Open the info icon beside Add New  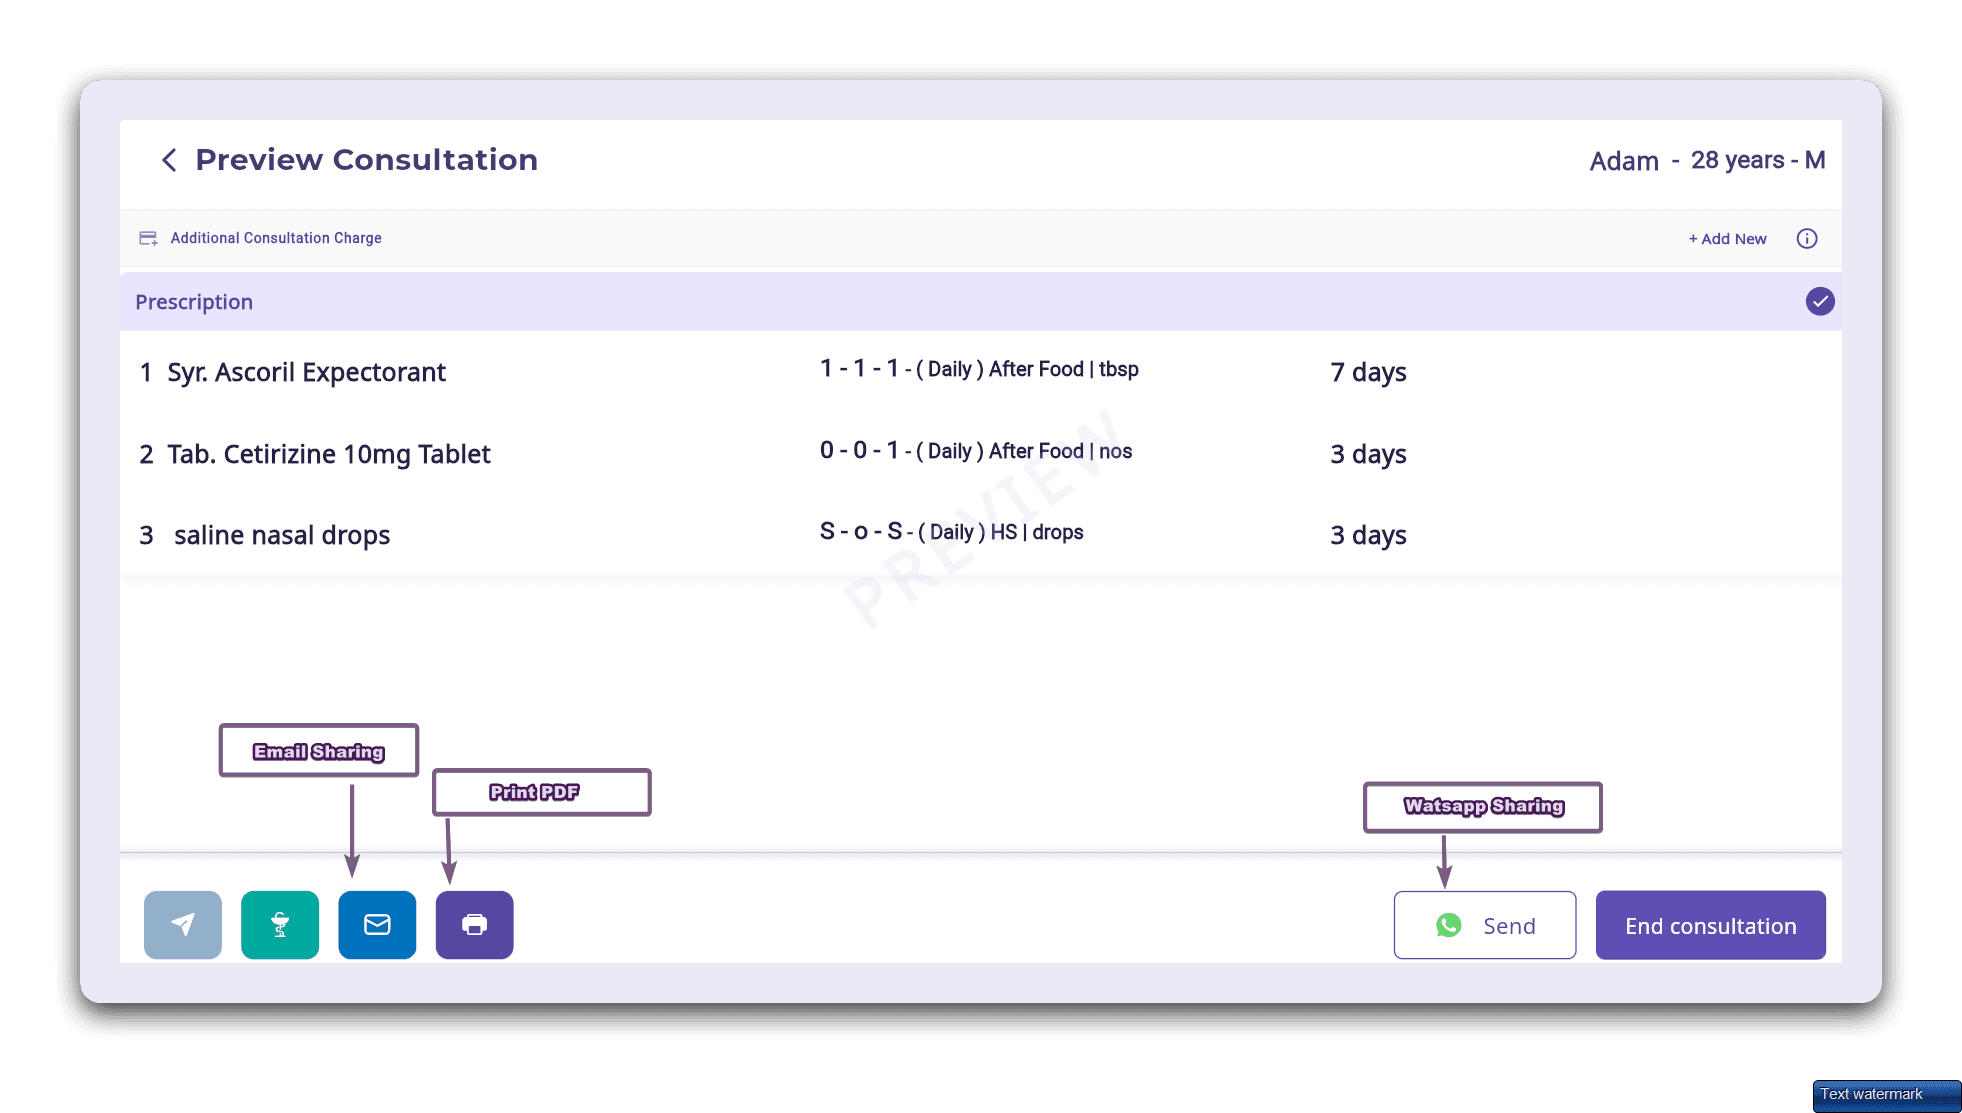(x=1806, y=238)
